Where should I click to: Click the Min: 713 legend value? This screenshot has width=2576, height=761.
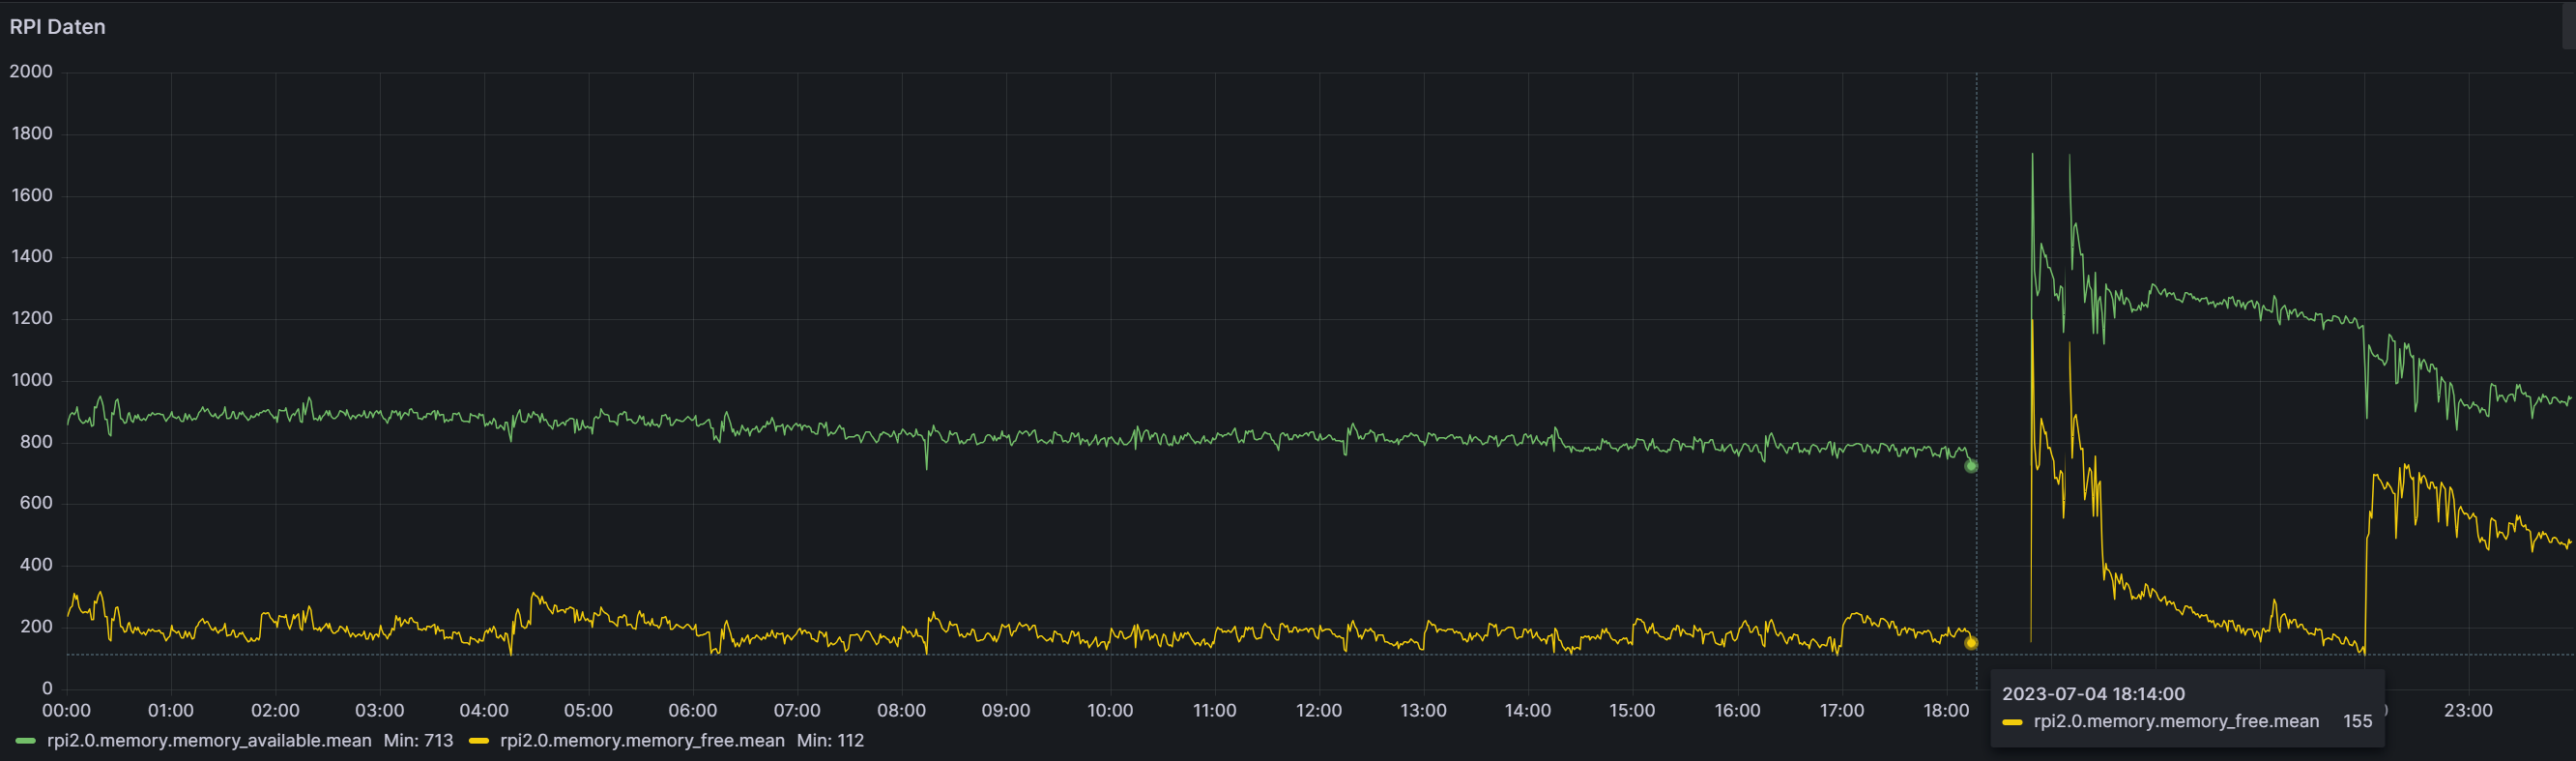coord(418,741)
